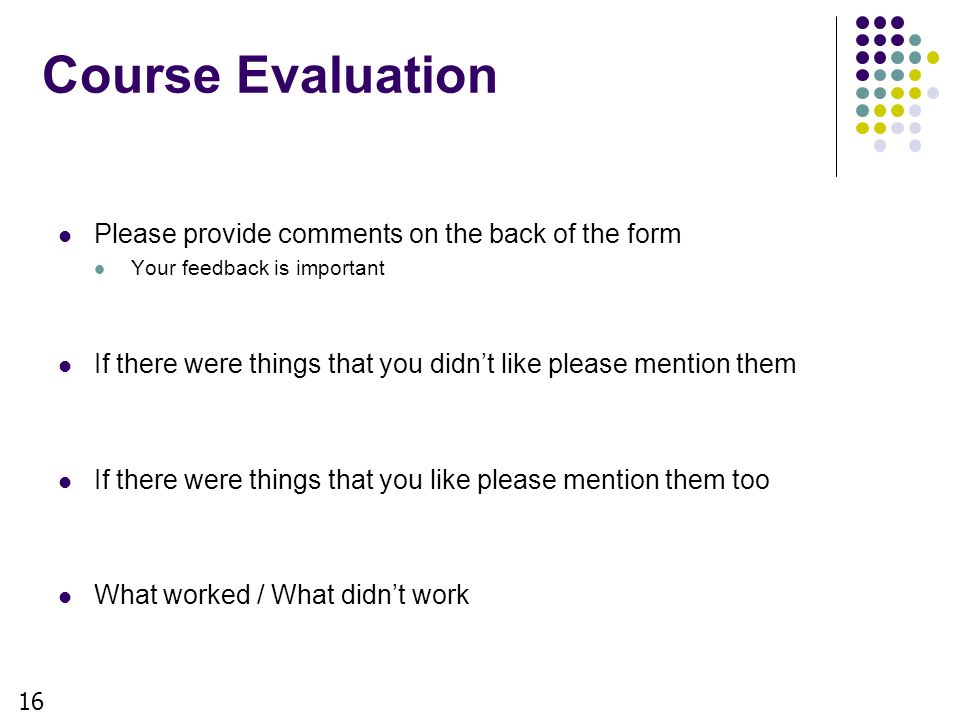
Task: Click the Course Evaluation slide title
Action: pos(269,75)
